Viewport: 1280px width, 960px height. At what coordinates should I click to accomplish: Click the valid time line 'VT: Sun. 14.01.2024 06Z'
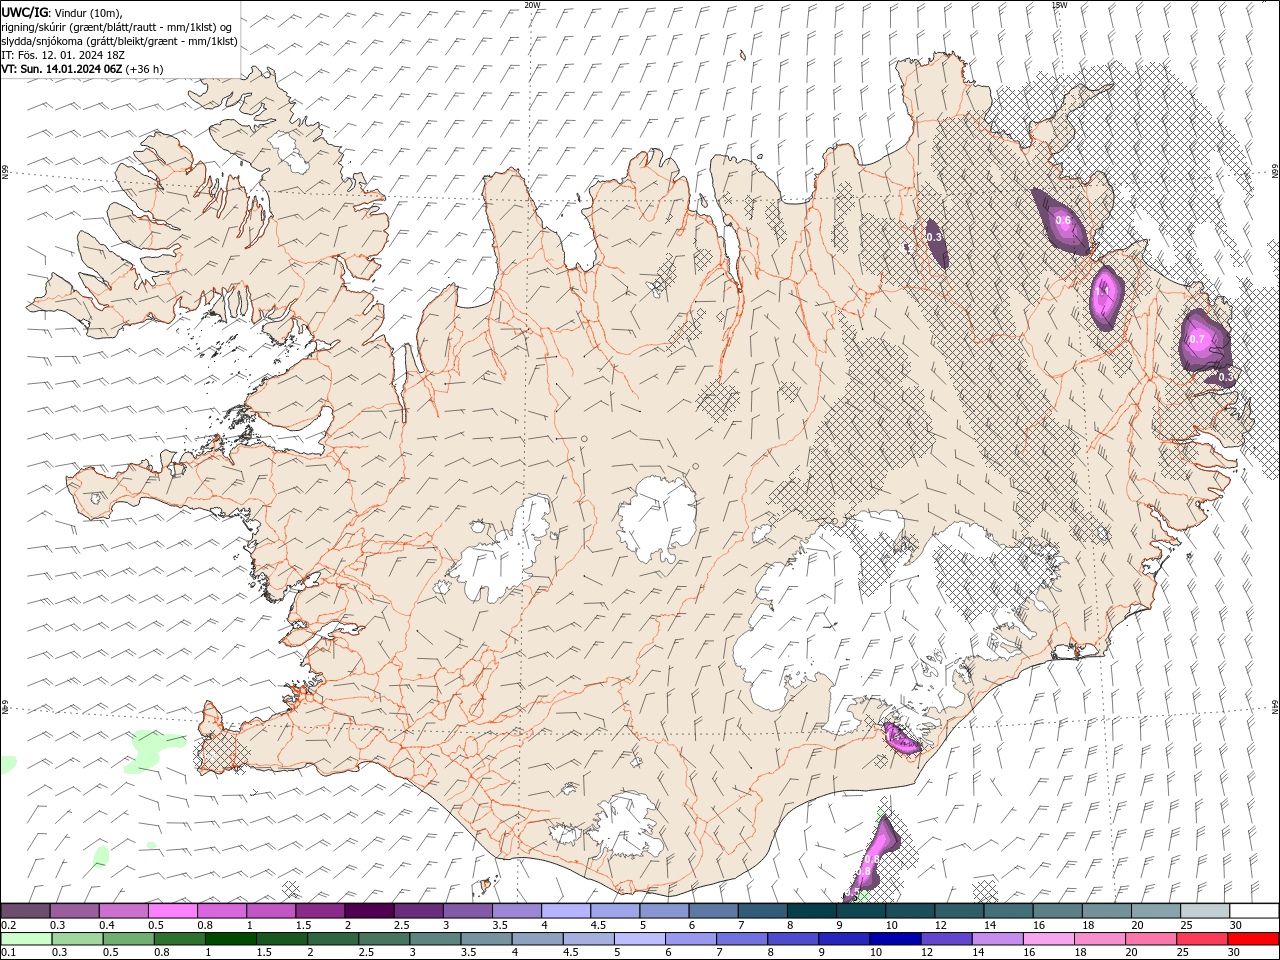[x=62, y=69]
